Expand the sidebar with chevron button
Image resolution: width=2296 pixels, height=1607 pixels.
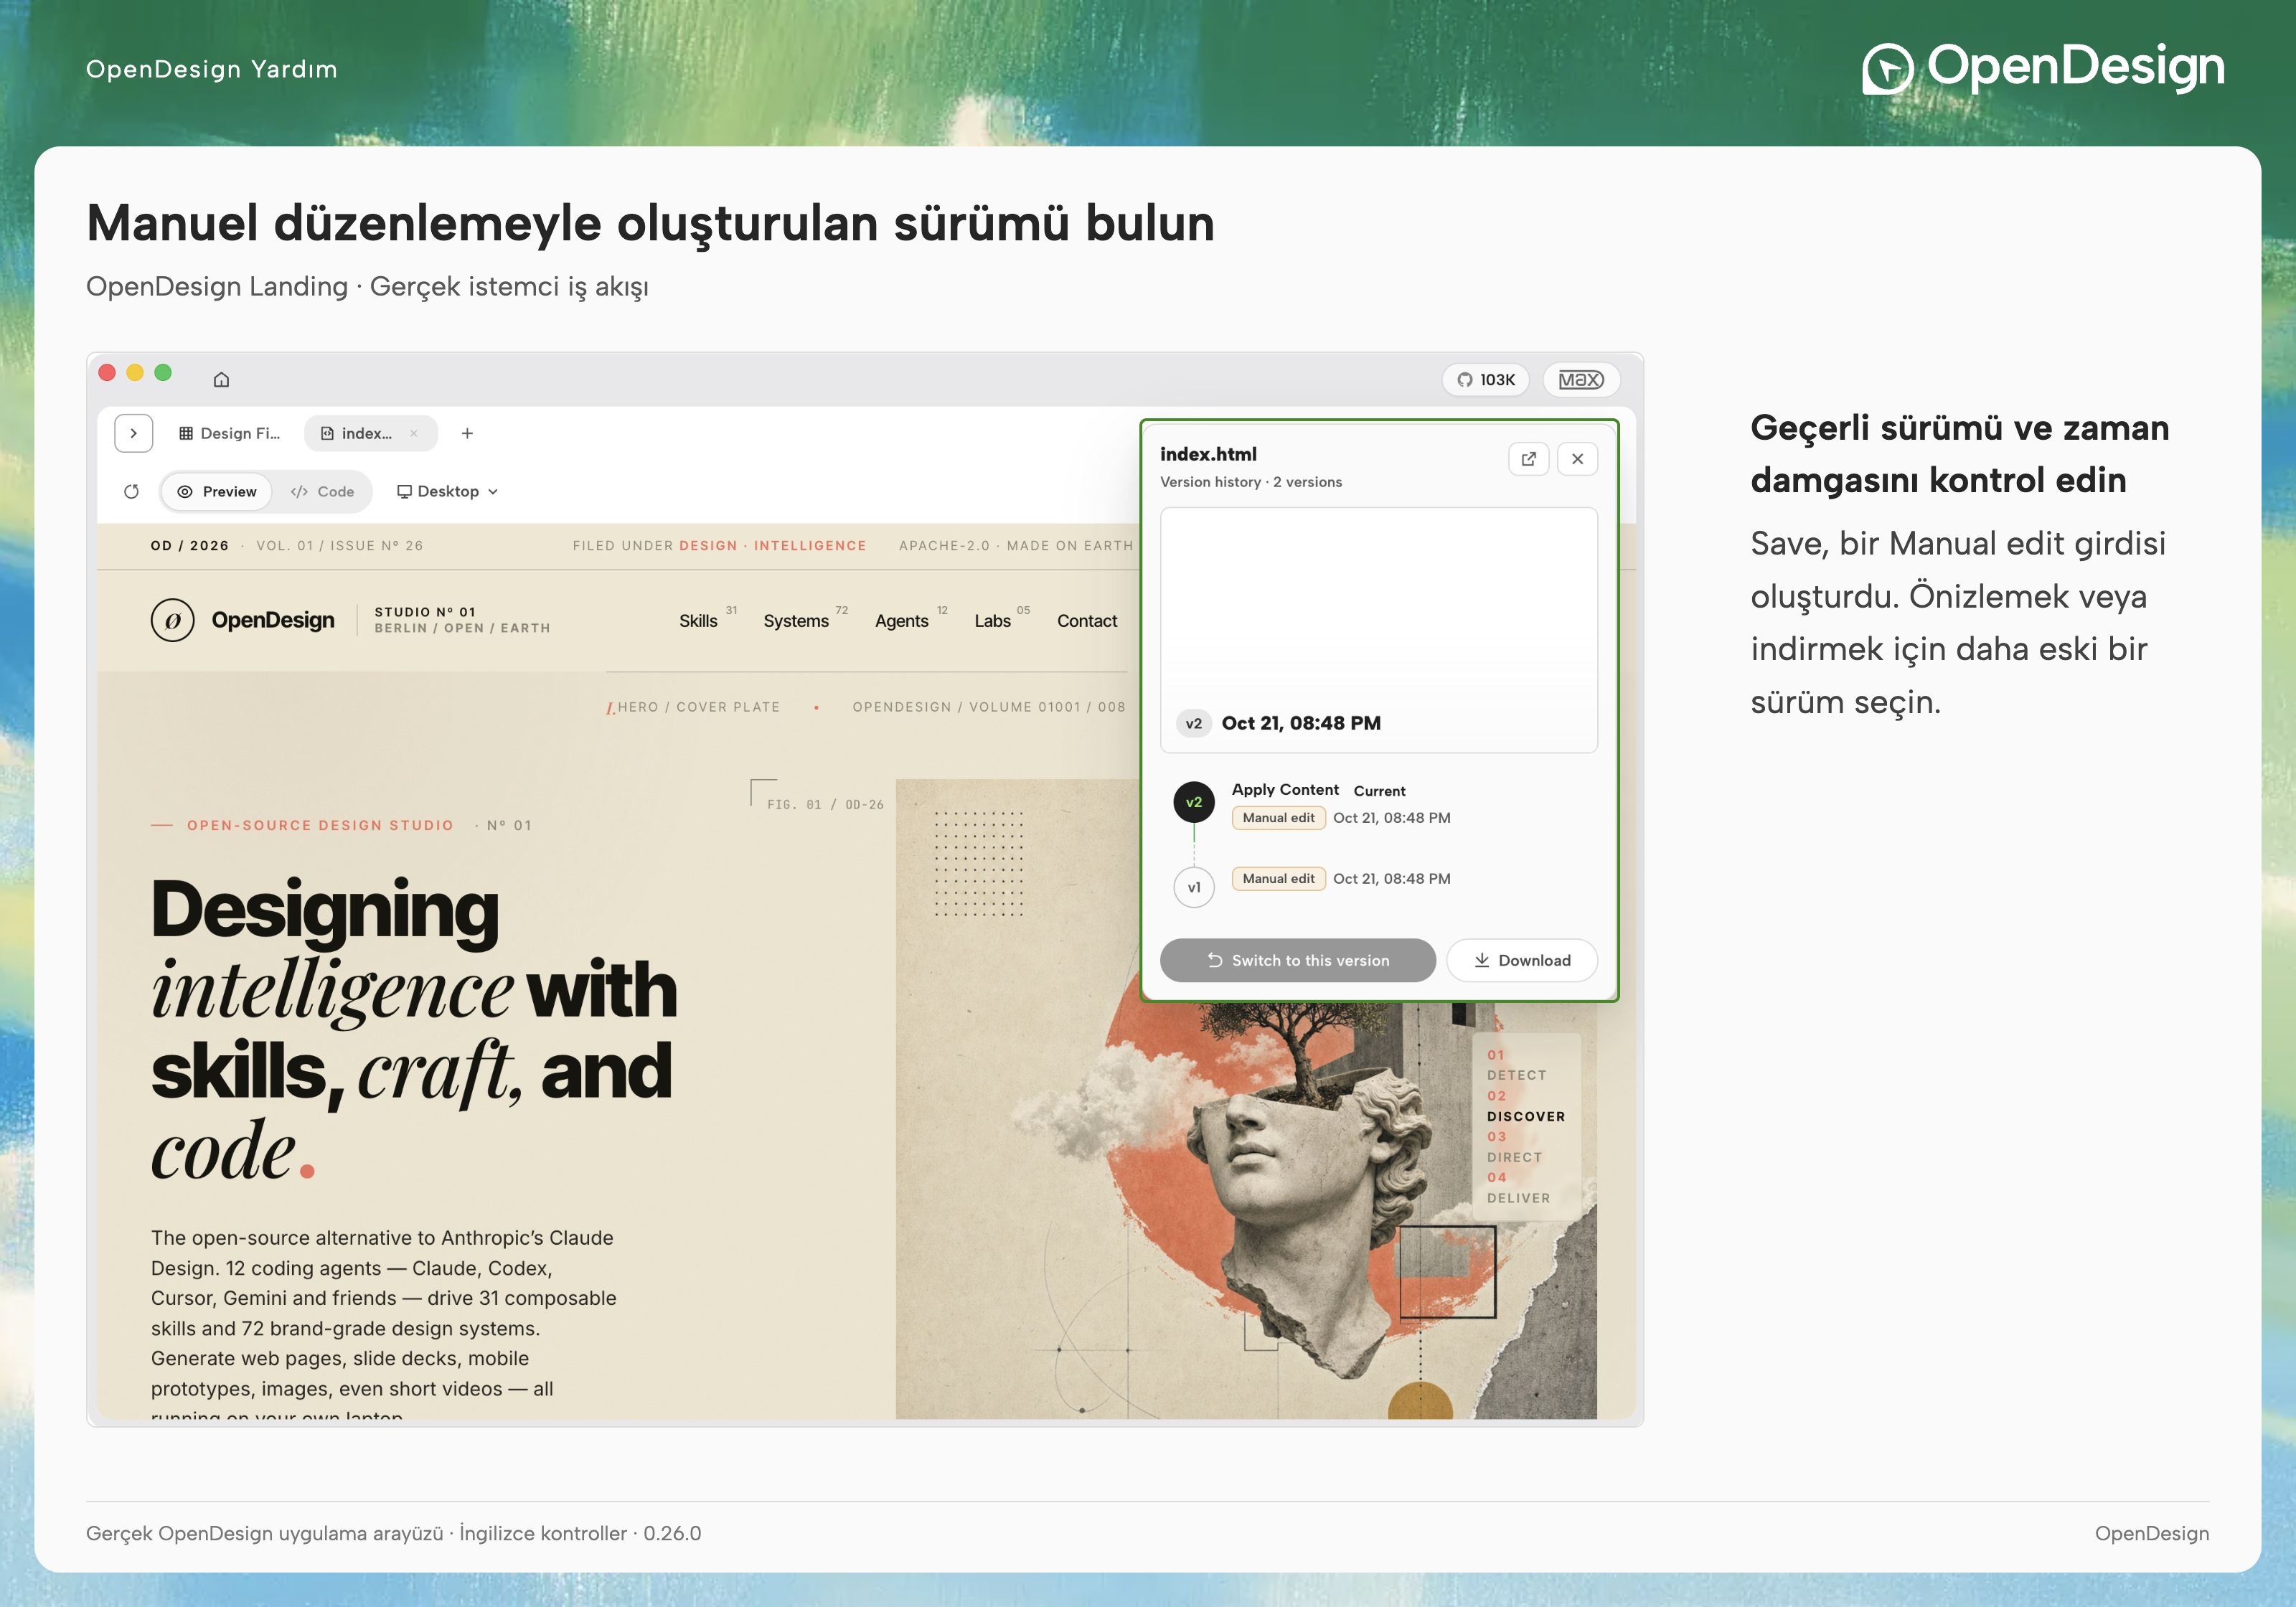[134, 433]
